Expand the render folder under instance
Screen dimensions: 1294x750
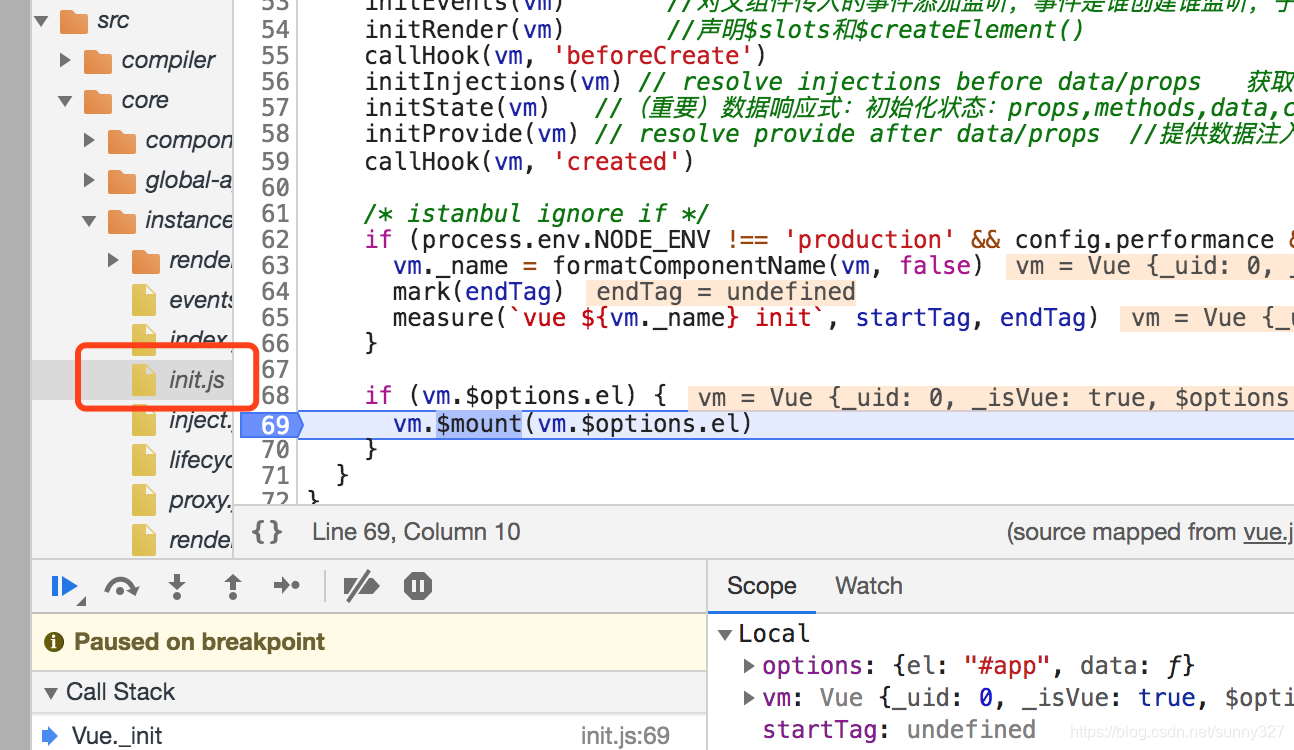click(x=114, y=260)
